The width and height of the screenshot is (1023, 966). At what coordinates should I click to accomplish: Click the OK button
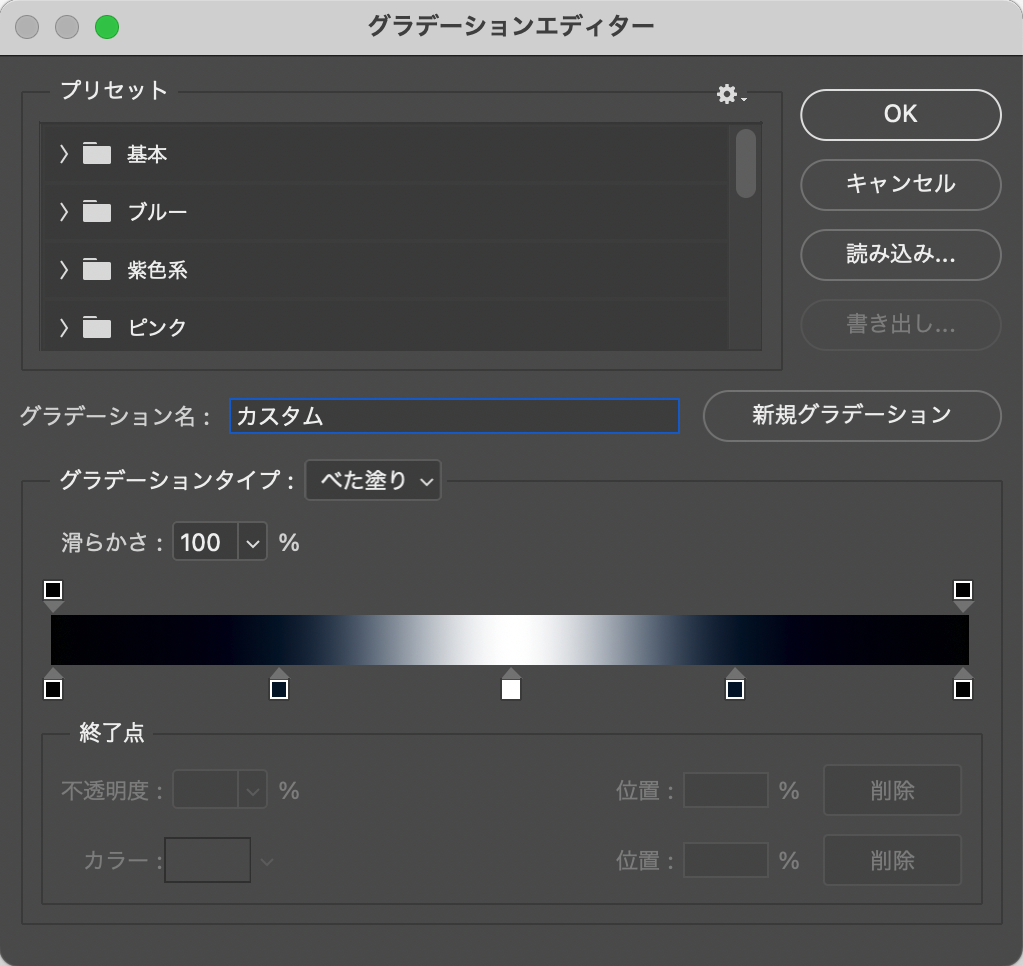click(x=900, y=115)
